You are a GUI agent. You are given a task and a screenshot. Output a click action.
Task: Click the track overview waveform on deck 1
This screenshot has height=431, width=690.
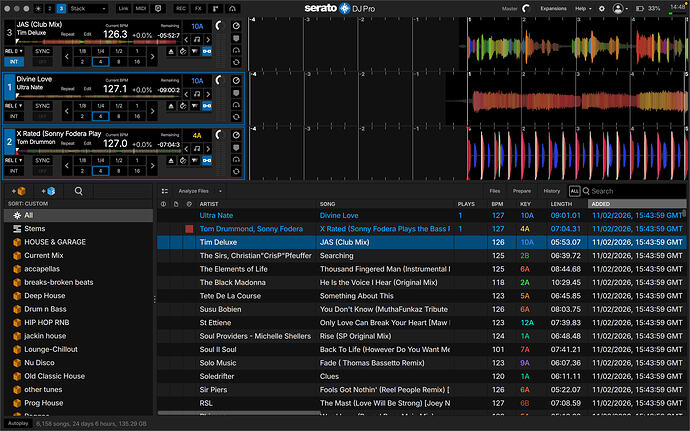click(x=98, y=96)
